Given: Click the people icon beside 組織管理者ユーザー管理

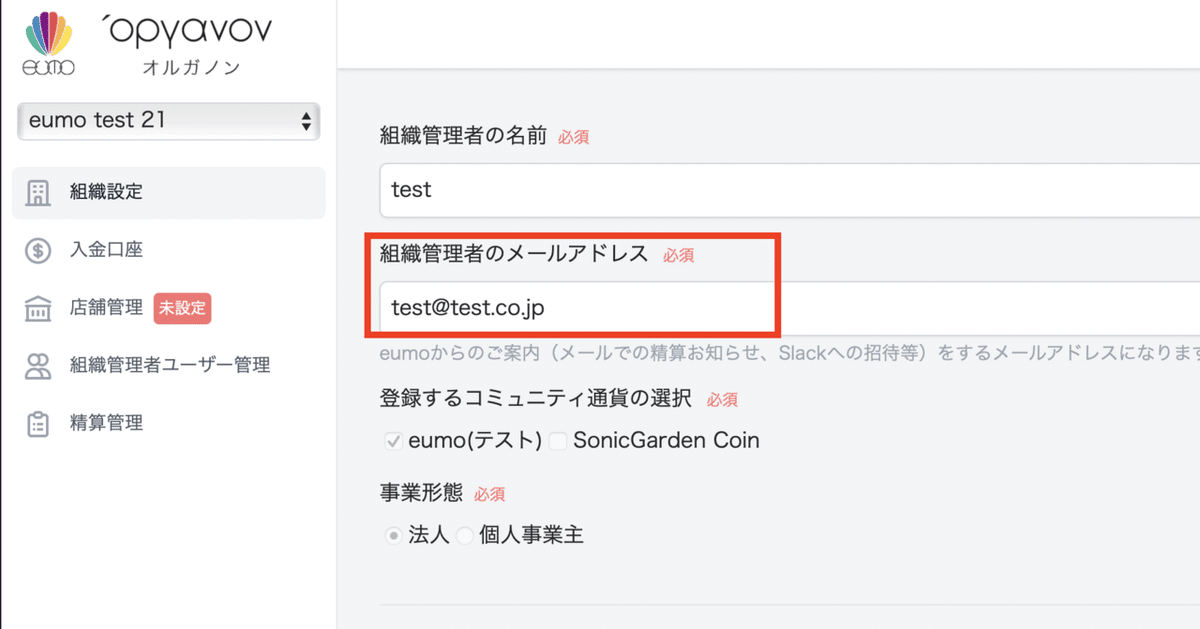Looking at the screenshot, I should tap(38, 366).
